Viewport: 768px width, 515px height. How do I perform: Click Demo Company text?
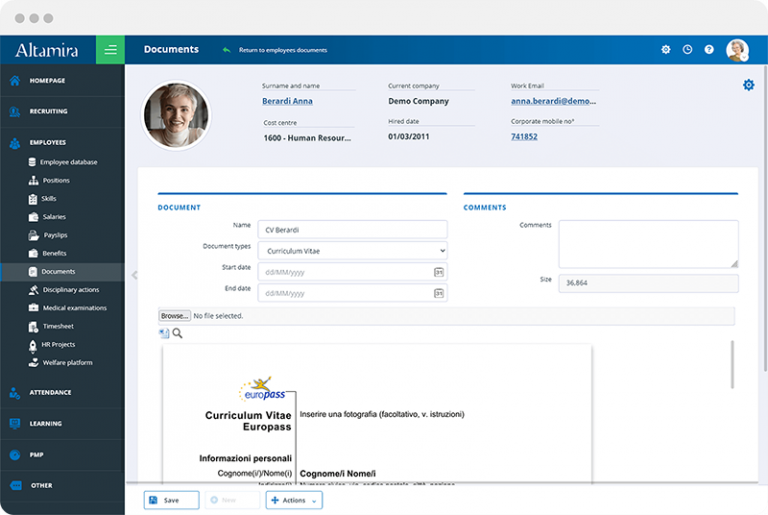pos(418,101)
